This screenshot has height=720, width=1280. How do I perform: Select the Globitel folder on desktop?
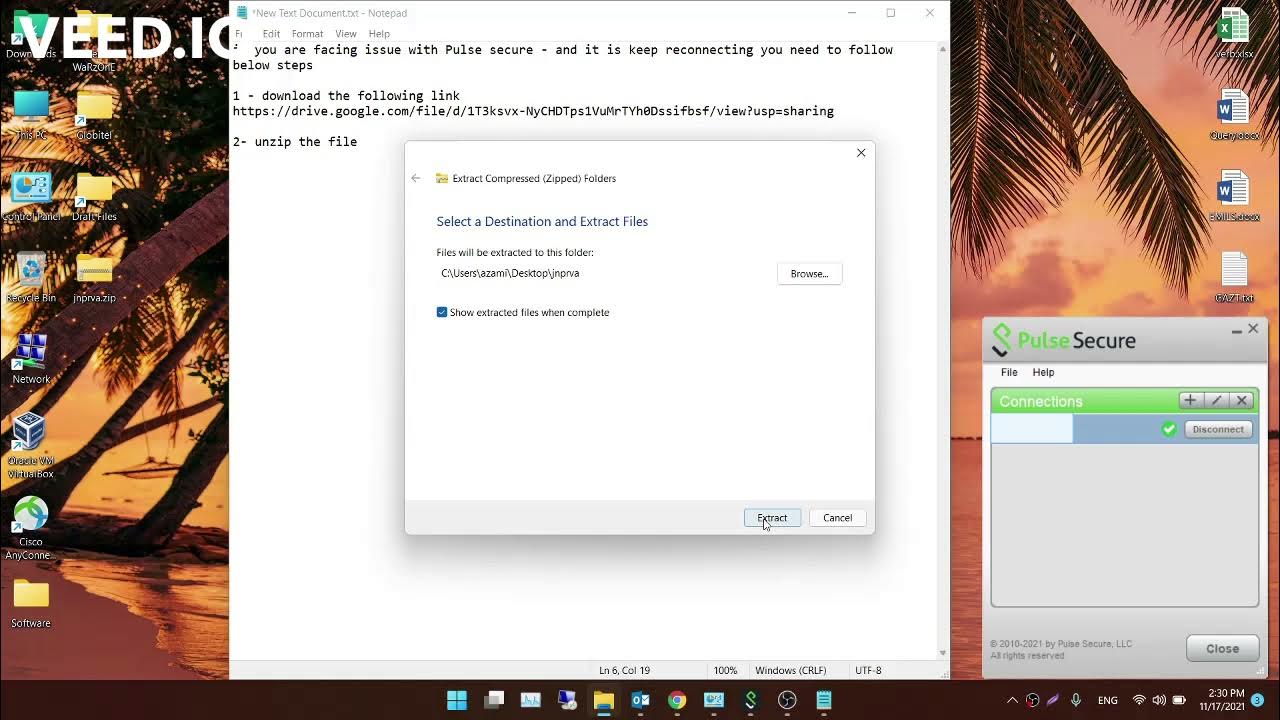click(94, 115)
